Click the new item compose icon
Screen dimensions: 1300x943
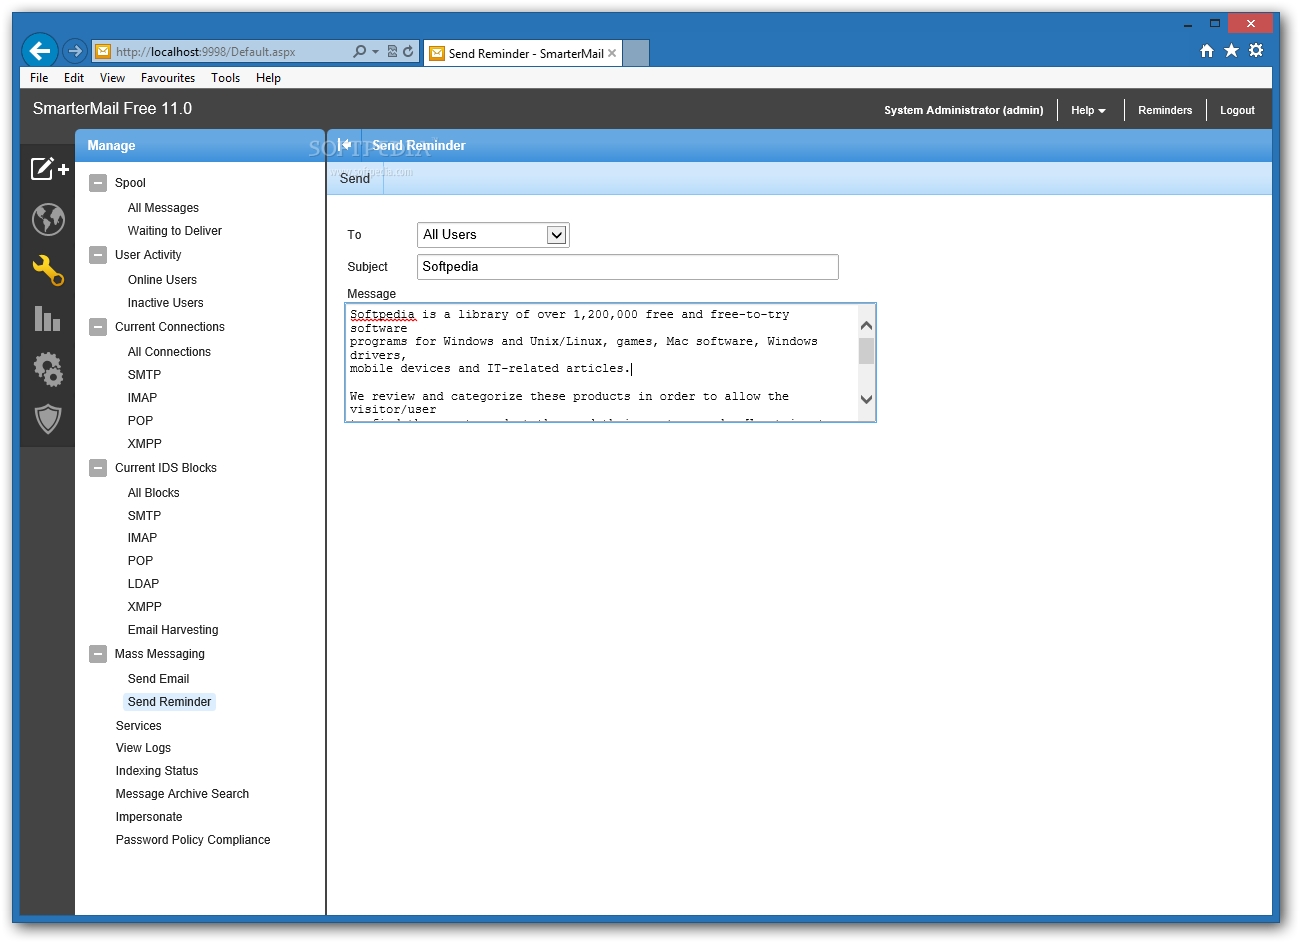pos(49,168)
